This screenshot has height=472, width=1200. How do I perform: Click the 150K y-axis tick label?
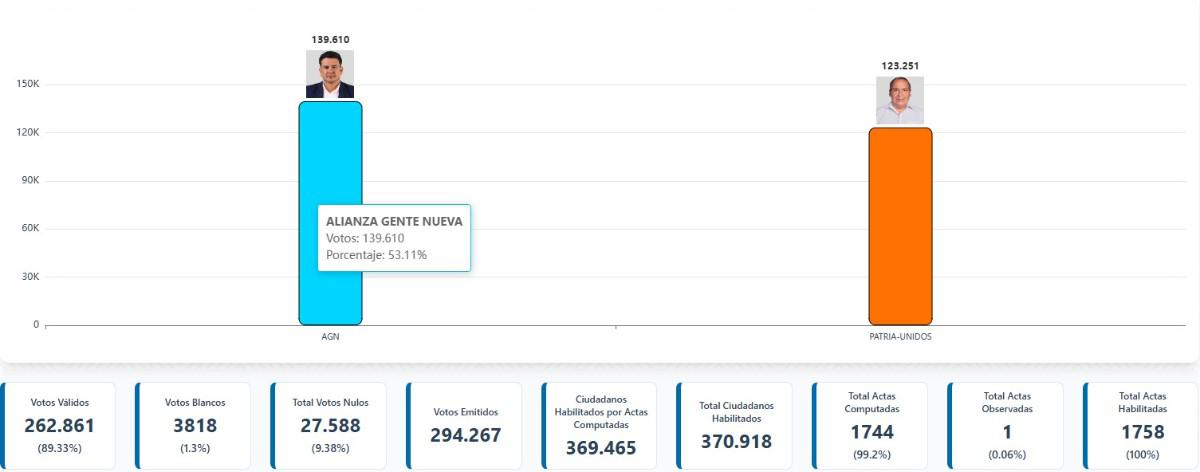28,85
